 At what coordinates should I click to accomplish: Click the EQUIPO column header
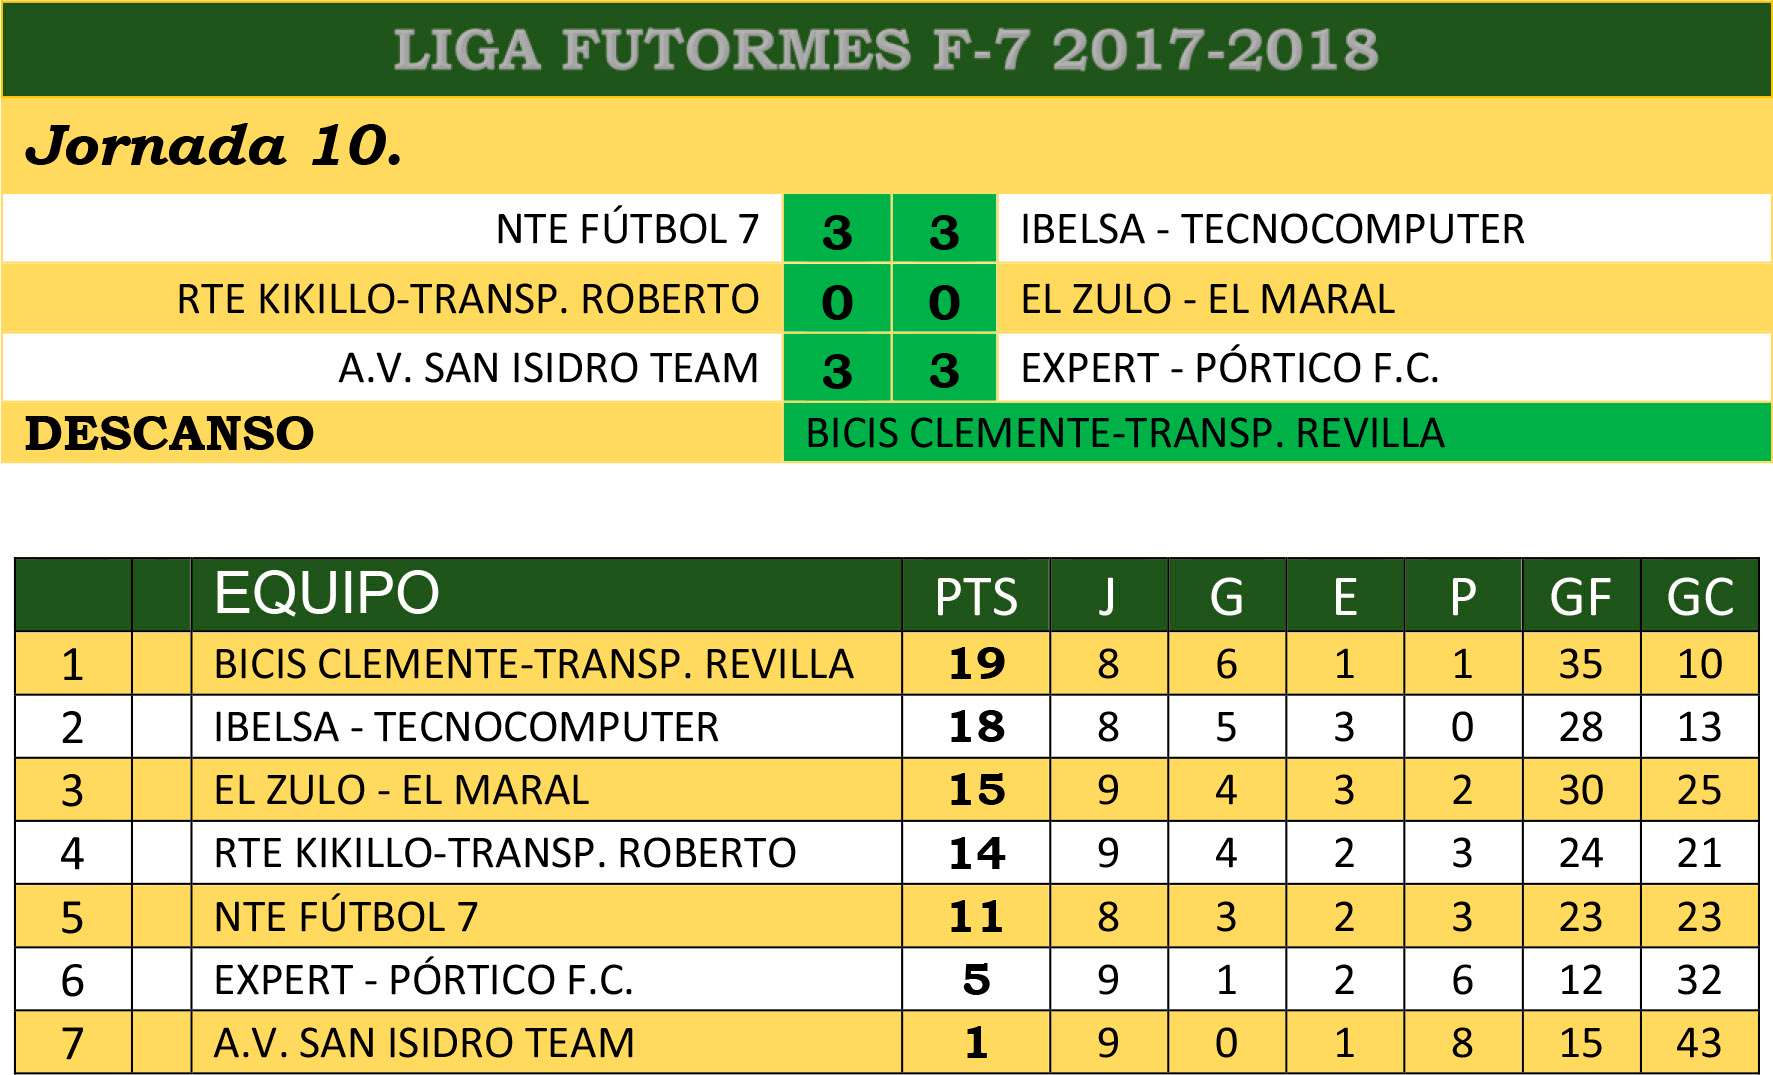(326, 593)
